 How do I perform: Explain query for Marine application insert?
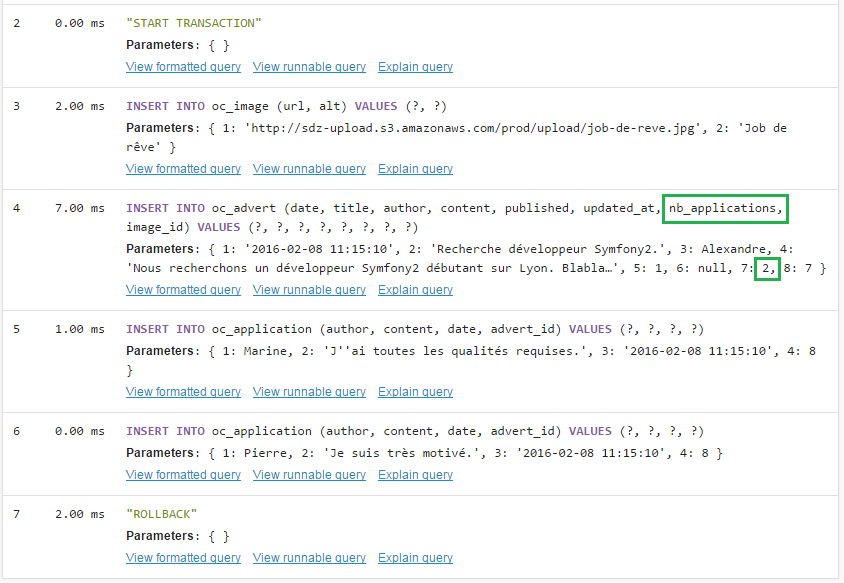coord(415,391)
